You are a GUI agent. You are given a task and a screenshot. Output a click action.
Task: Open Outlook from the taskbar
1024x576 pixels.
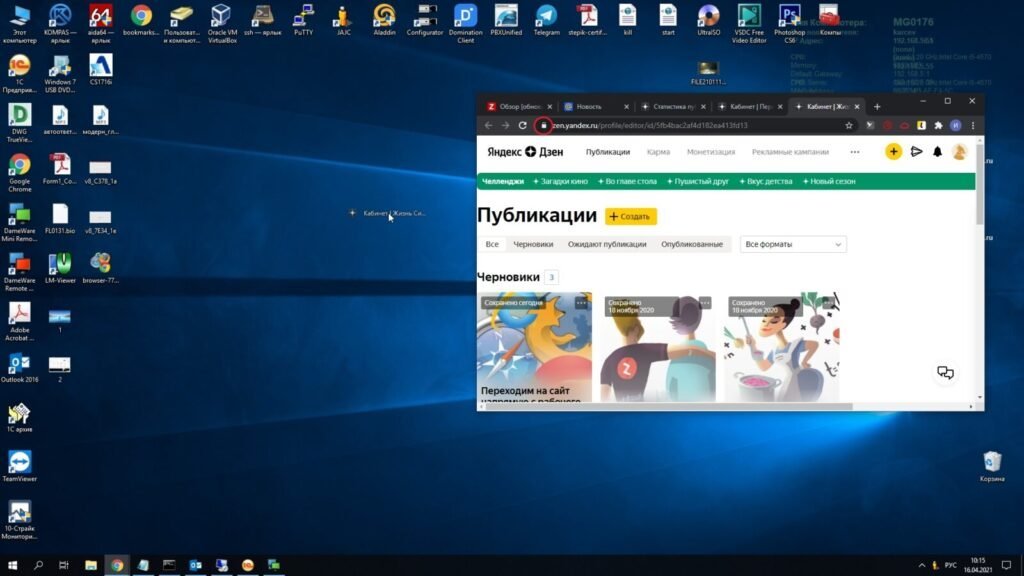pos(195,565)
